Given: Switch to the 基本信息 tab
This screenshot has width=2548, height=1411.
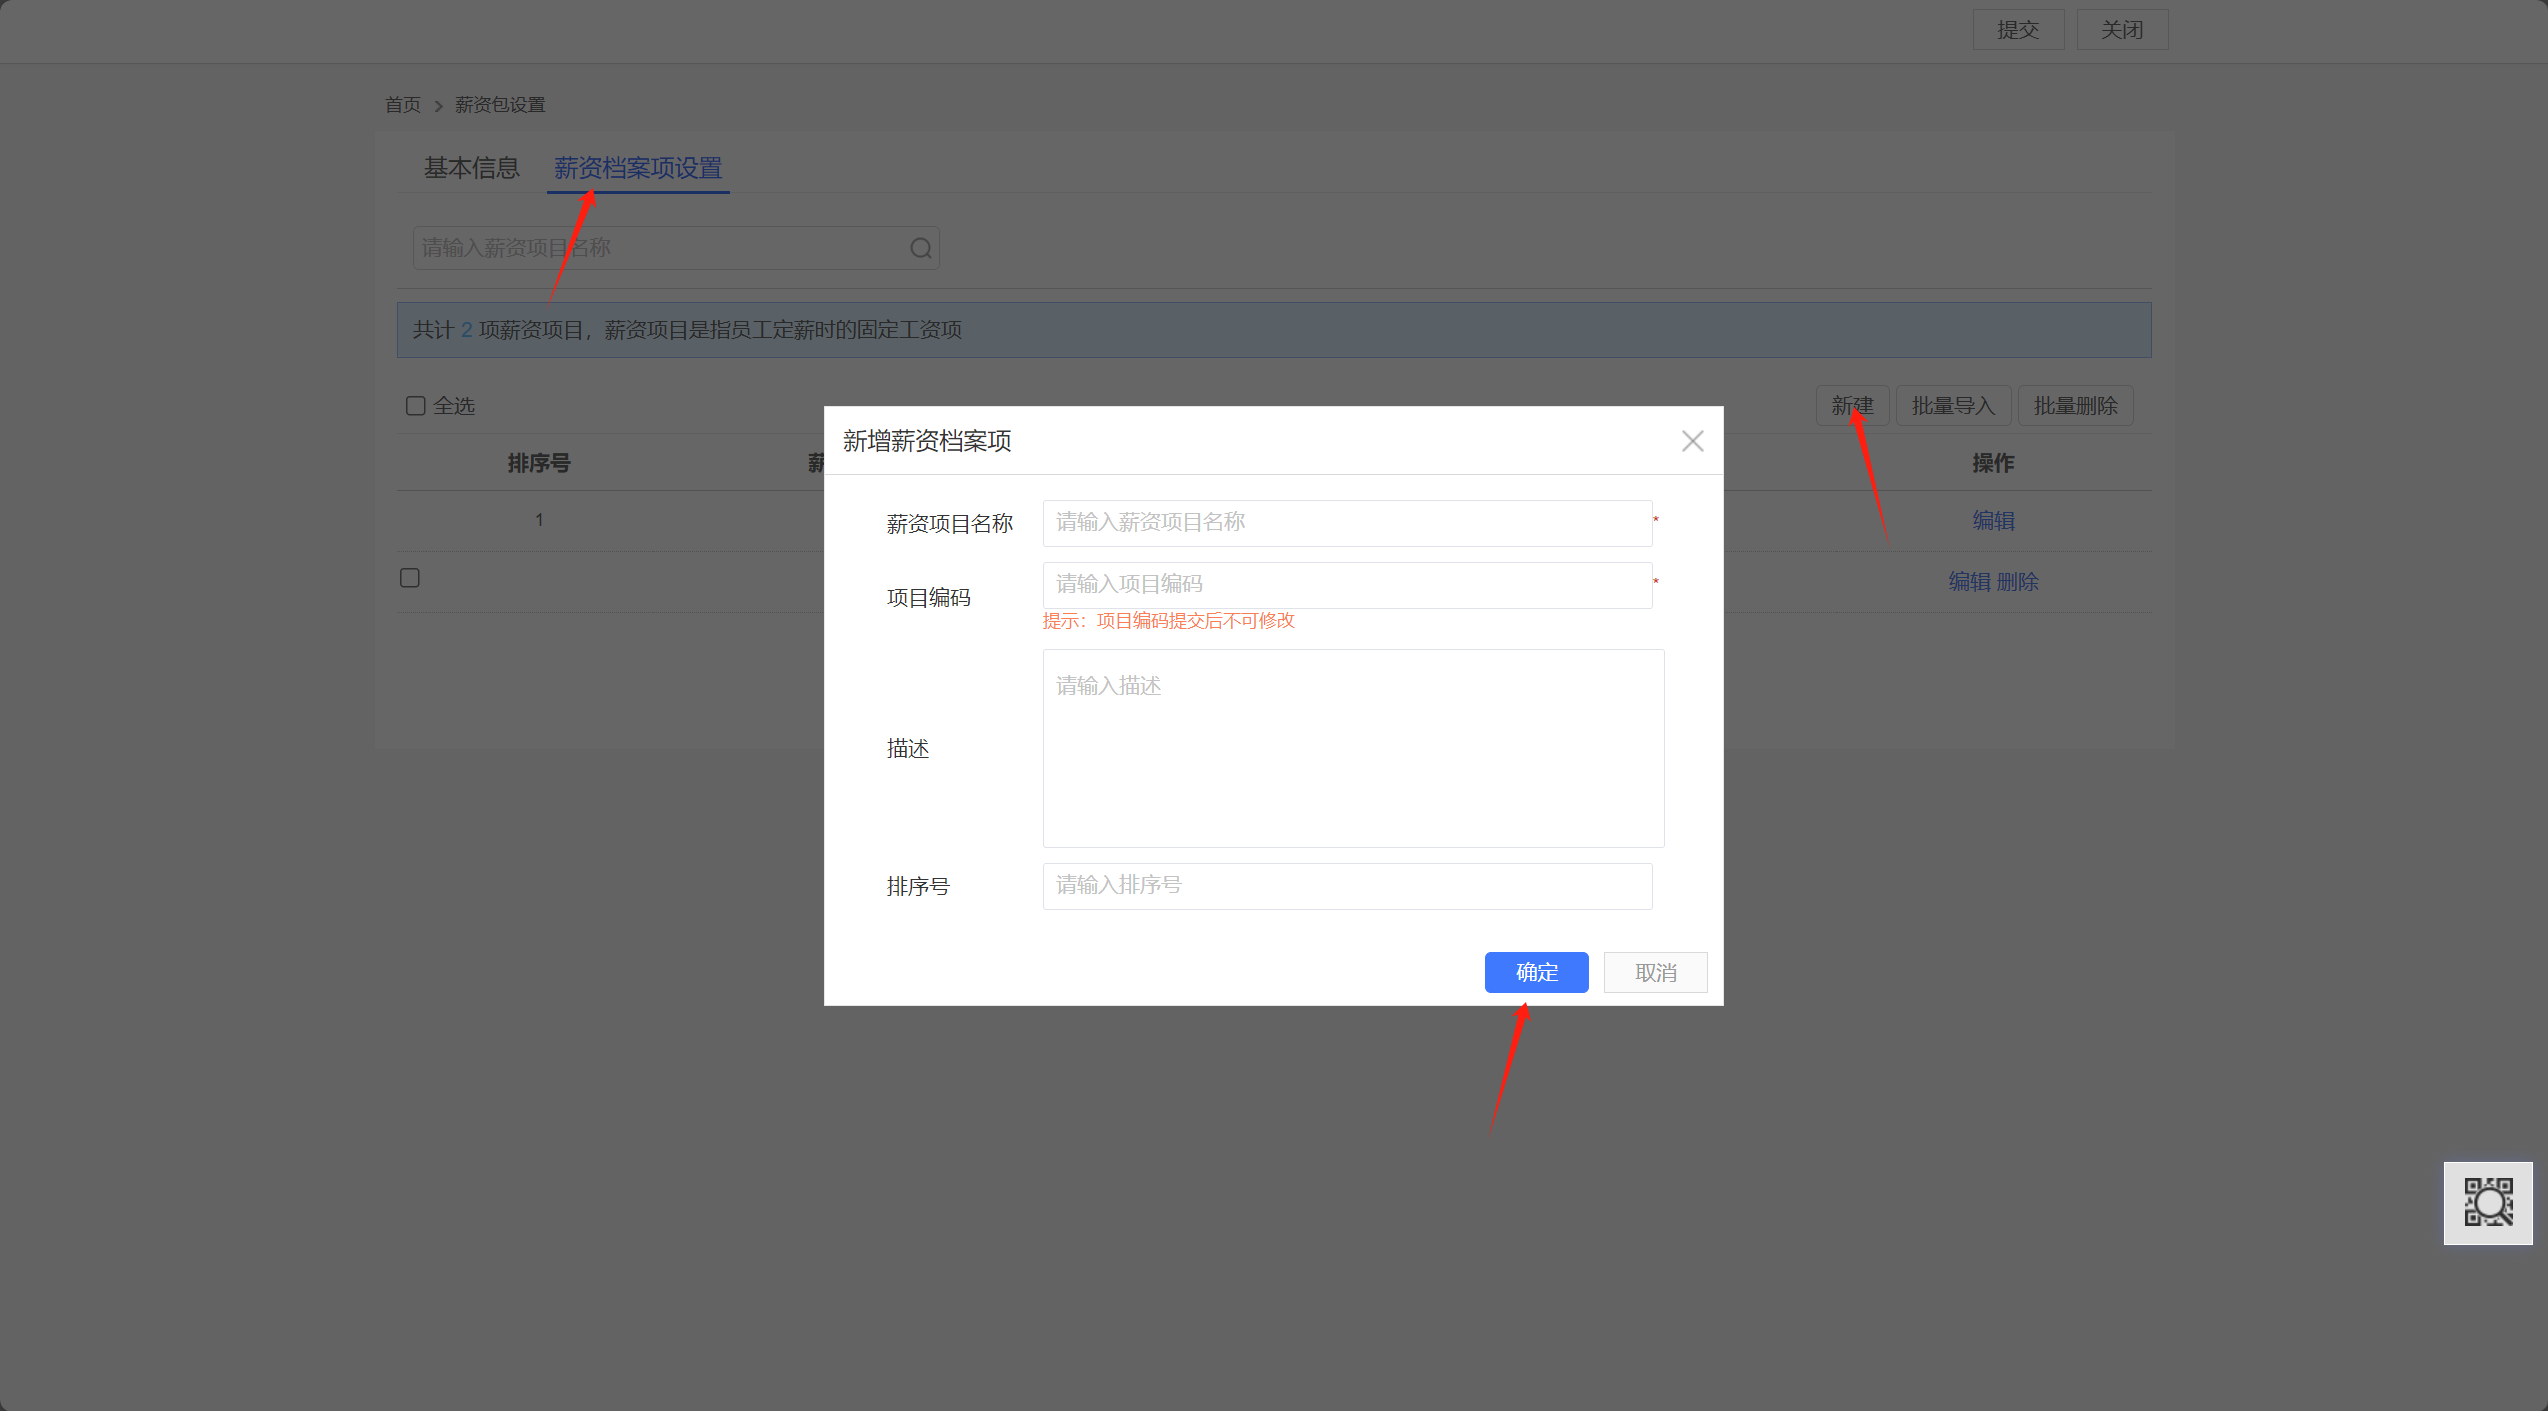Looking at the screenshot, I should (471, 168).
